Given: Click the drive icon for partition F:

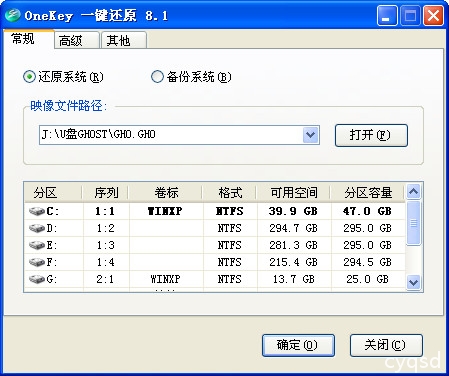Looking at the screenshot, I should [37, 262].
